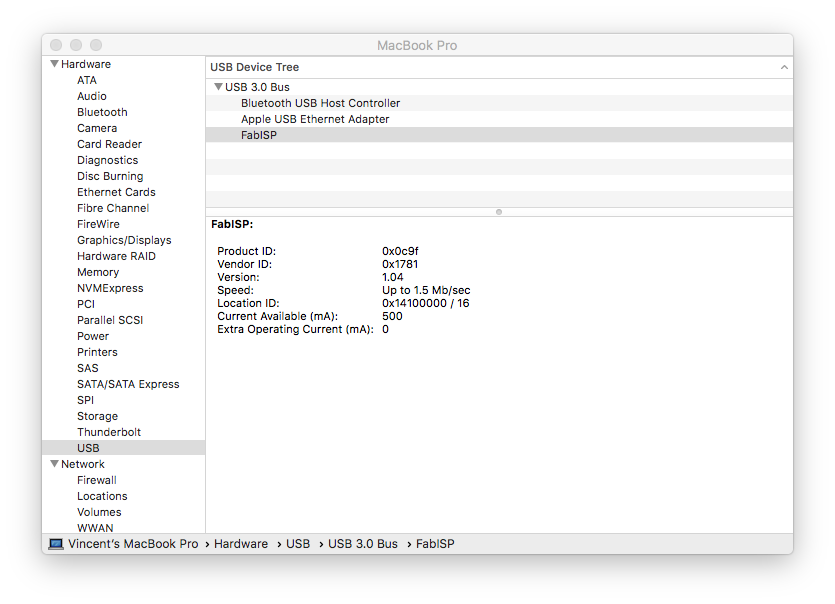Click the Product ID value 0x0c9f

click(x=400, y=251)
